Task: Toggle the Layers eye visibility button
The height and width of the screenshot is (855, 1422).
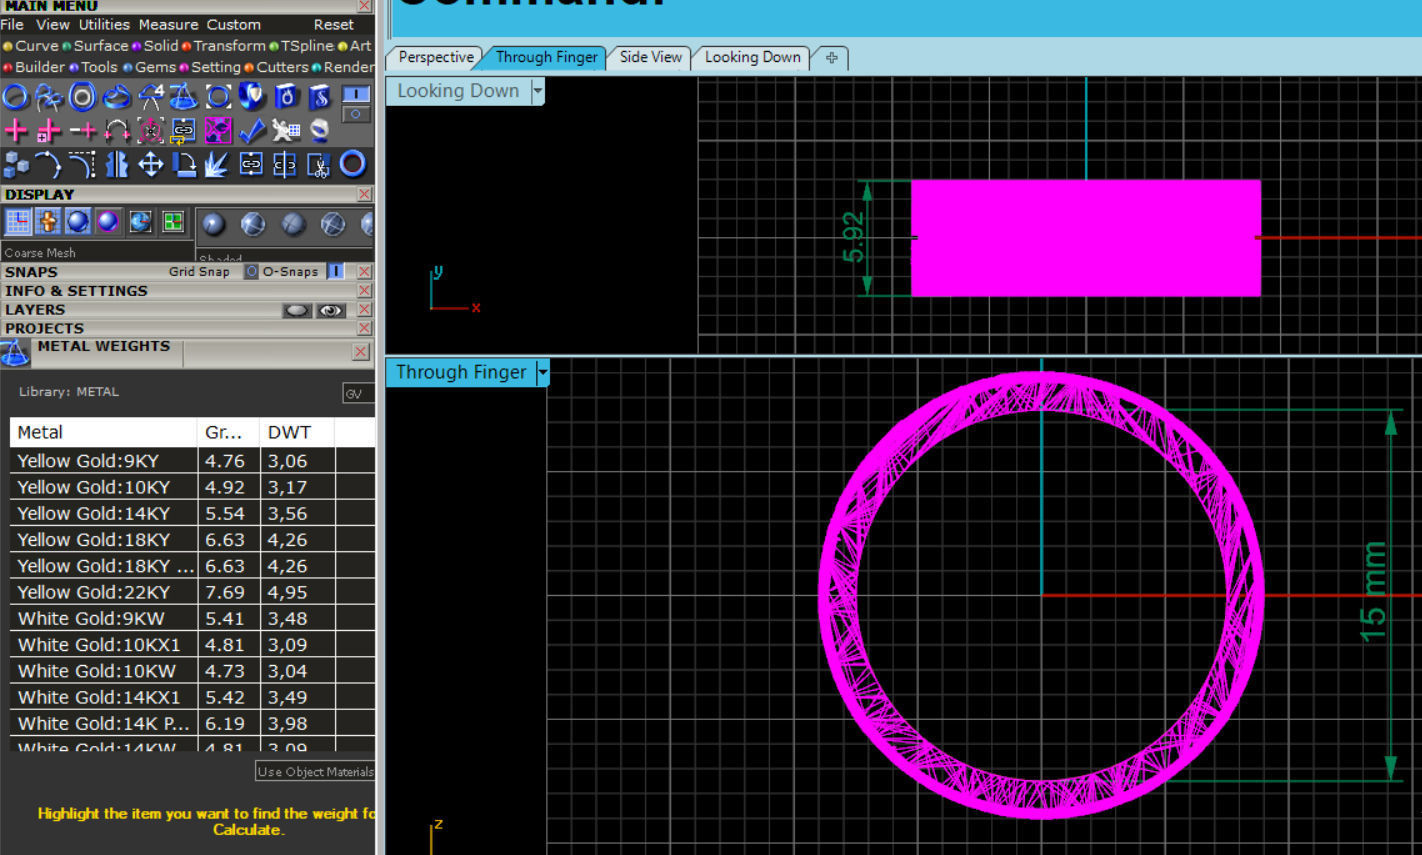Action: point(331,310)
